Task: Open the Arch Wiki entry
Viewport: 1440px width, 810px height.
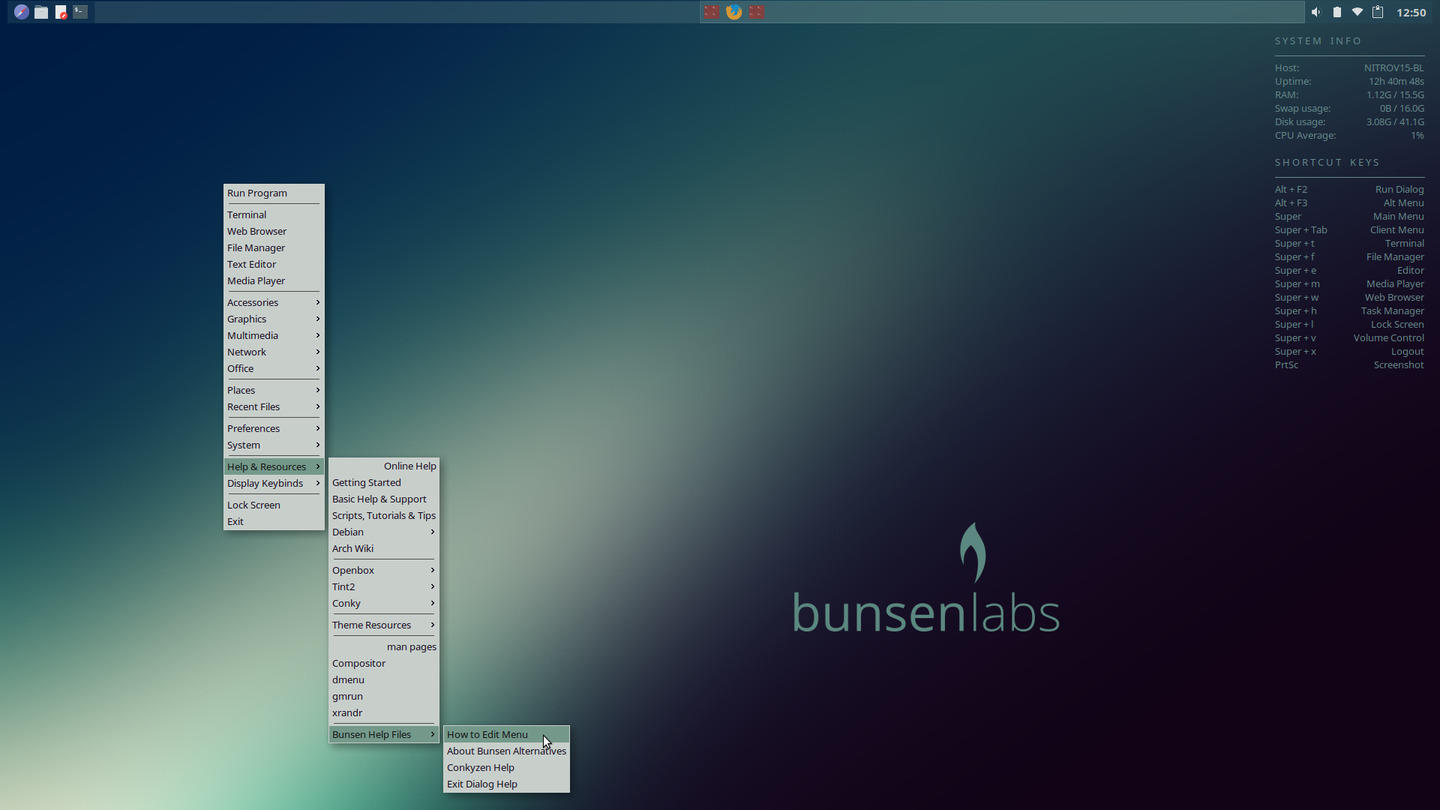Action: coord(384,548)
